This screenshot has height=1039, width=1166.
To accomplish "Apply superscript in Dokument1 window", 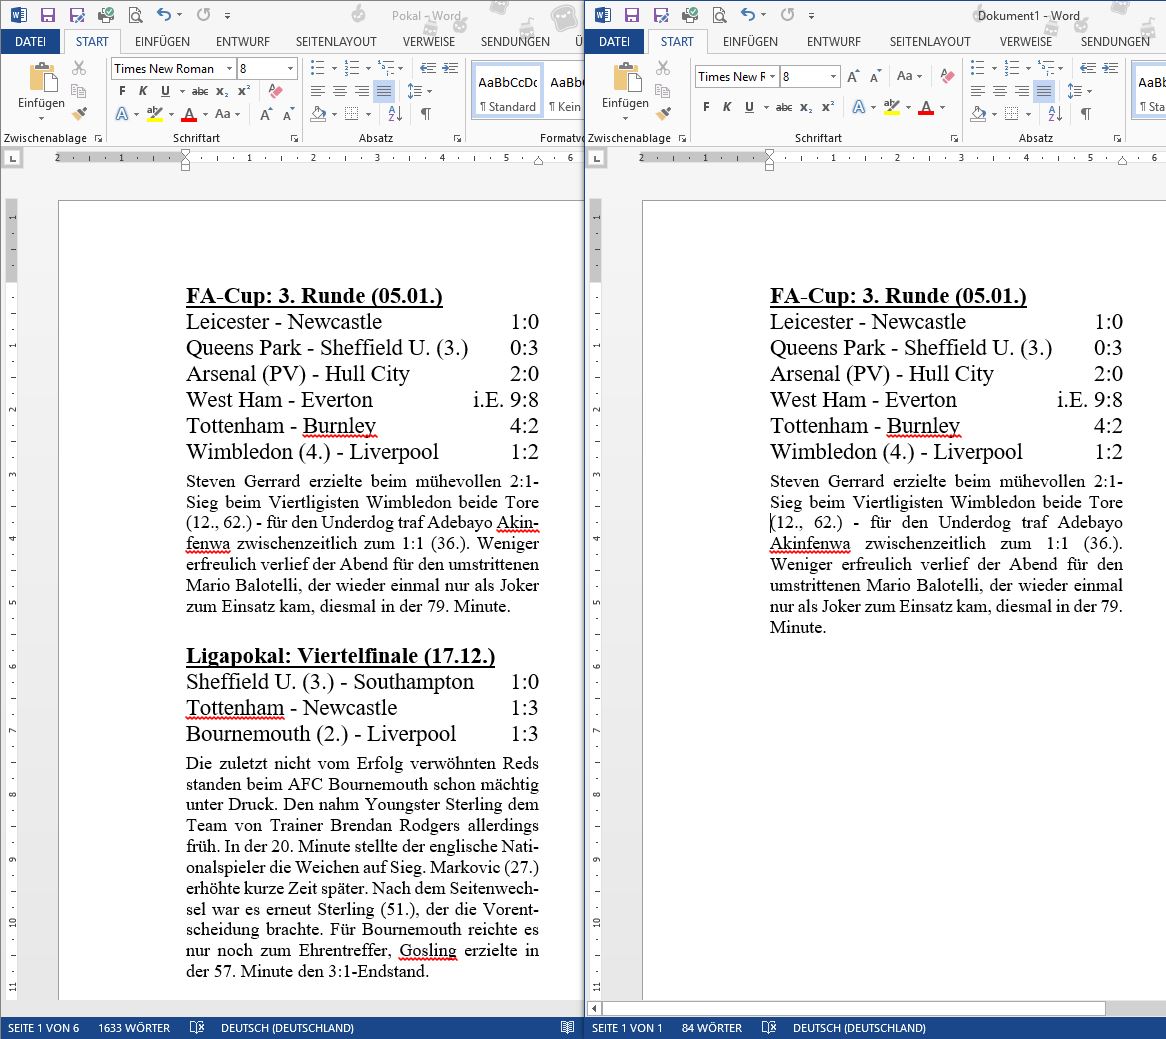I will (827, 107).
